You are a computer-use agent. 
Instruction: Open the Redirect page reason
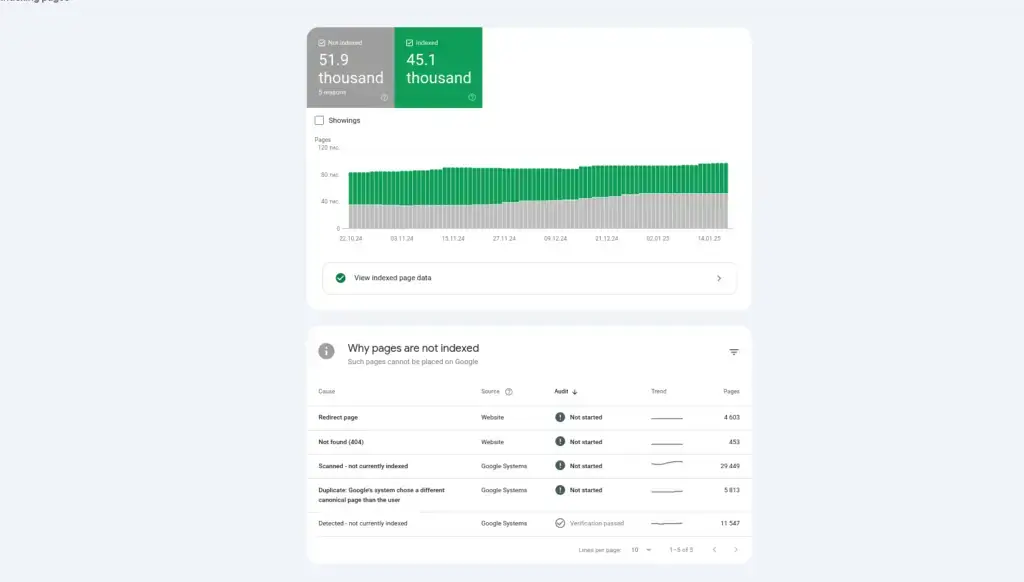pos(529,417)
